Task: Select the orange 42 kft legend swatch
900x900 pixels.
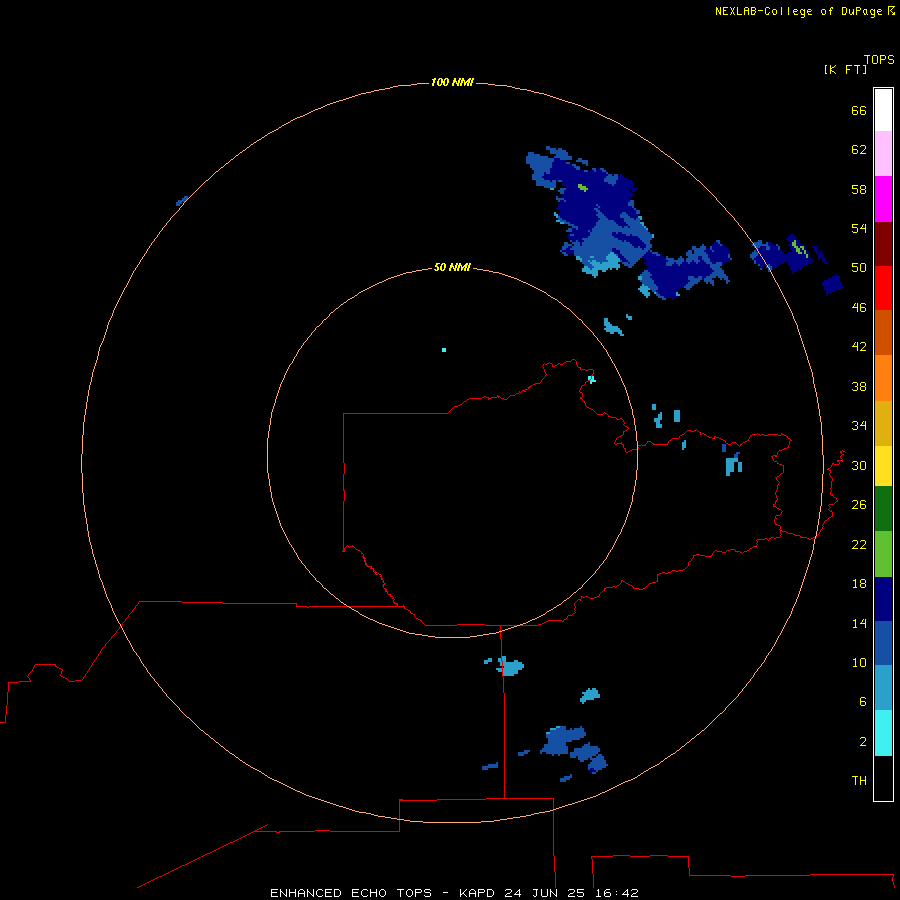Action: 883,378
